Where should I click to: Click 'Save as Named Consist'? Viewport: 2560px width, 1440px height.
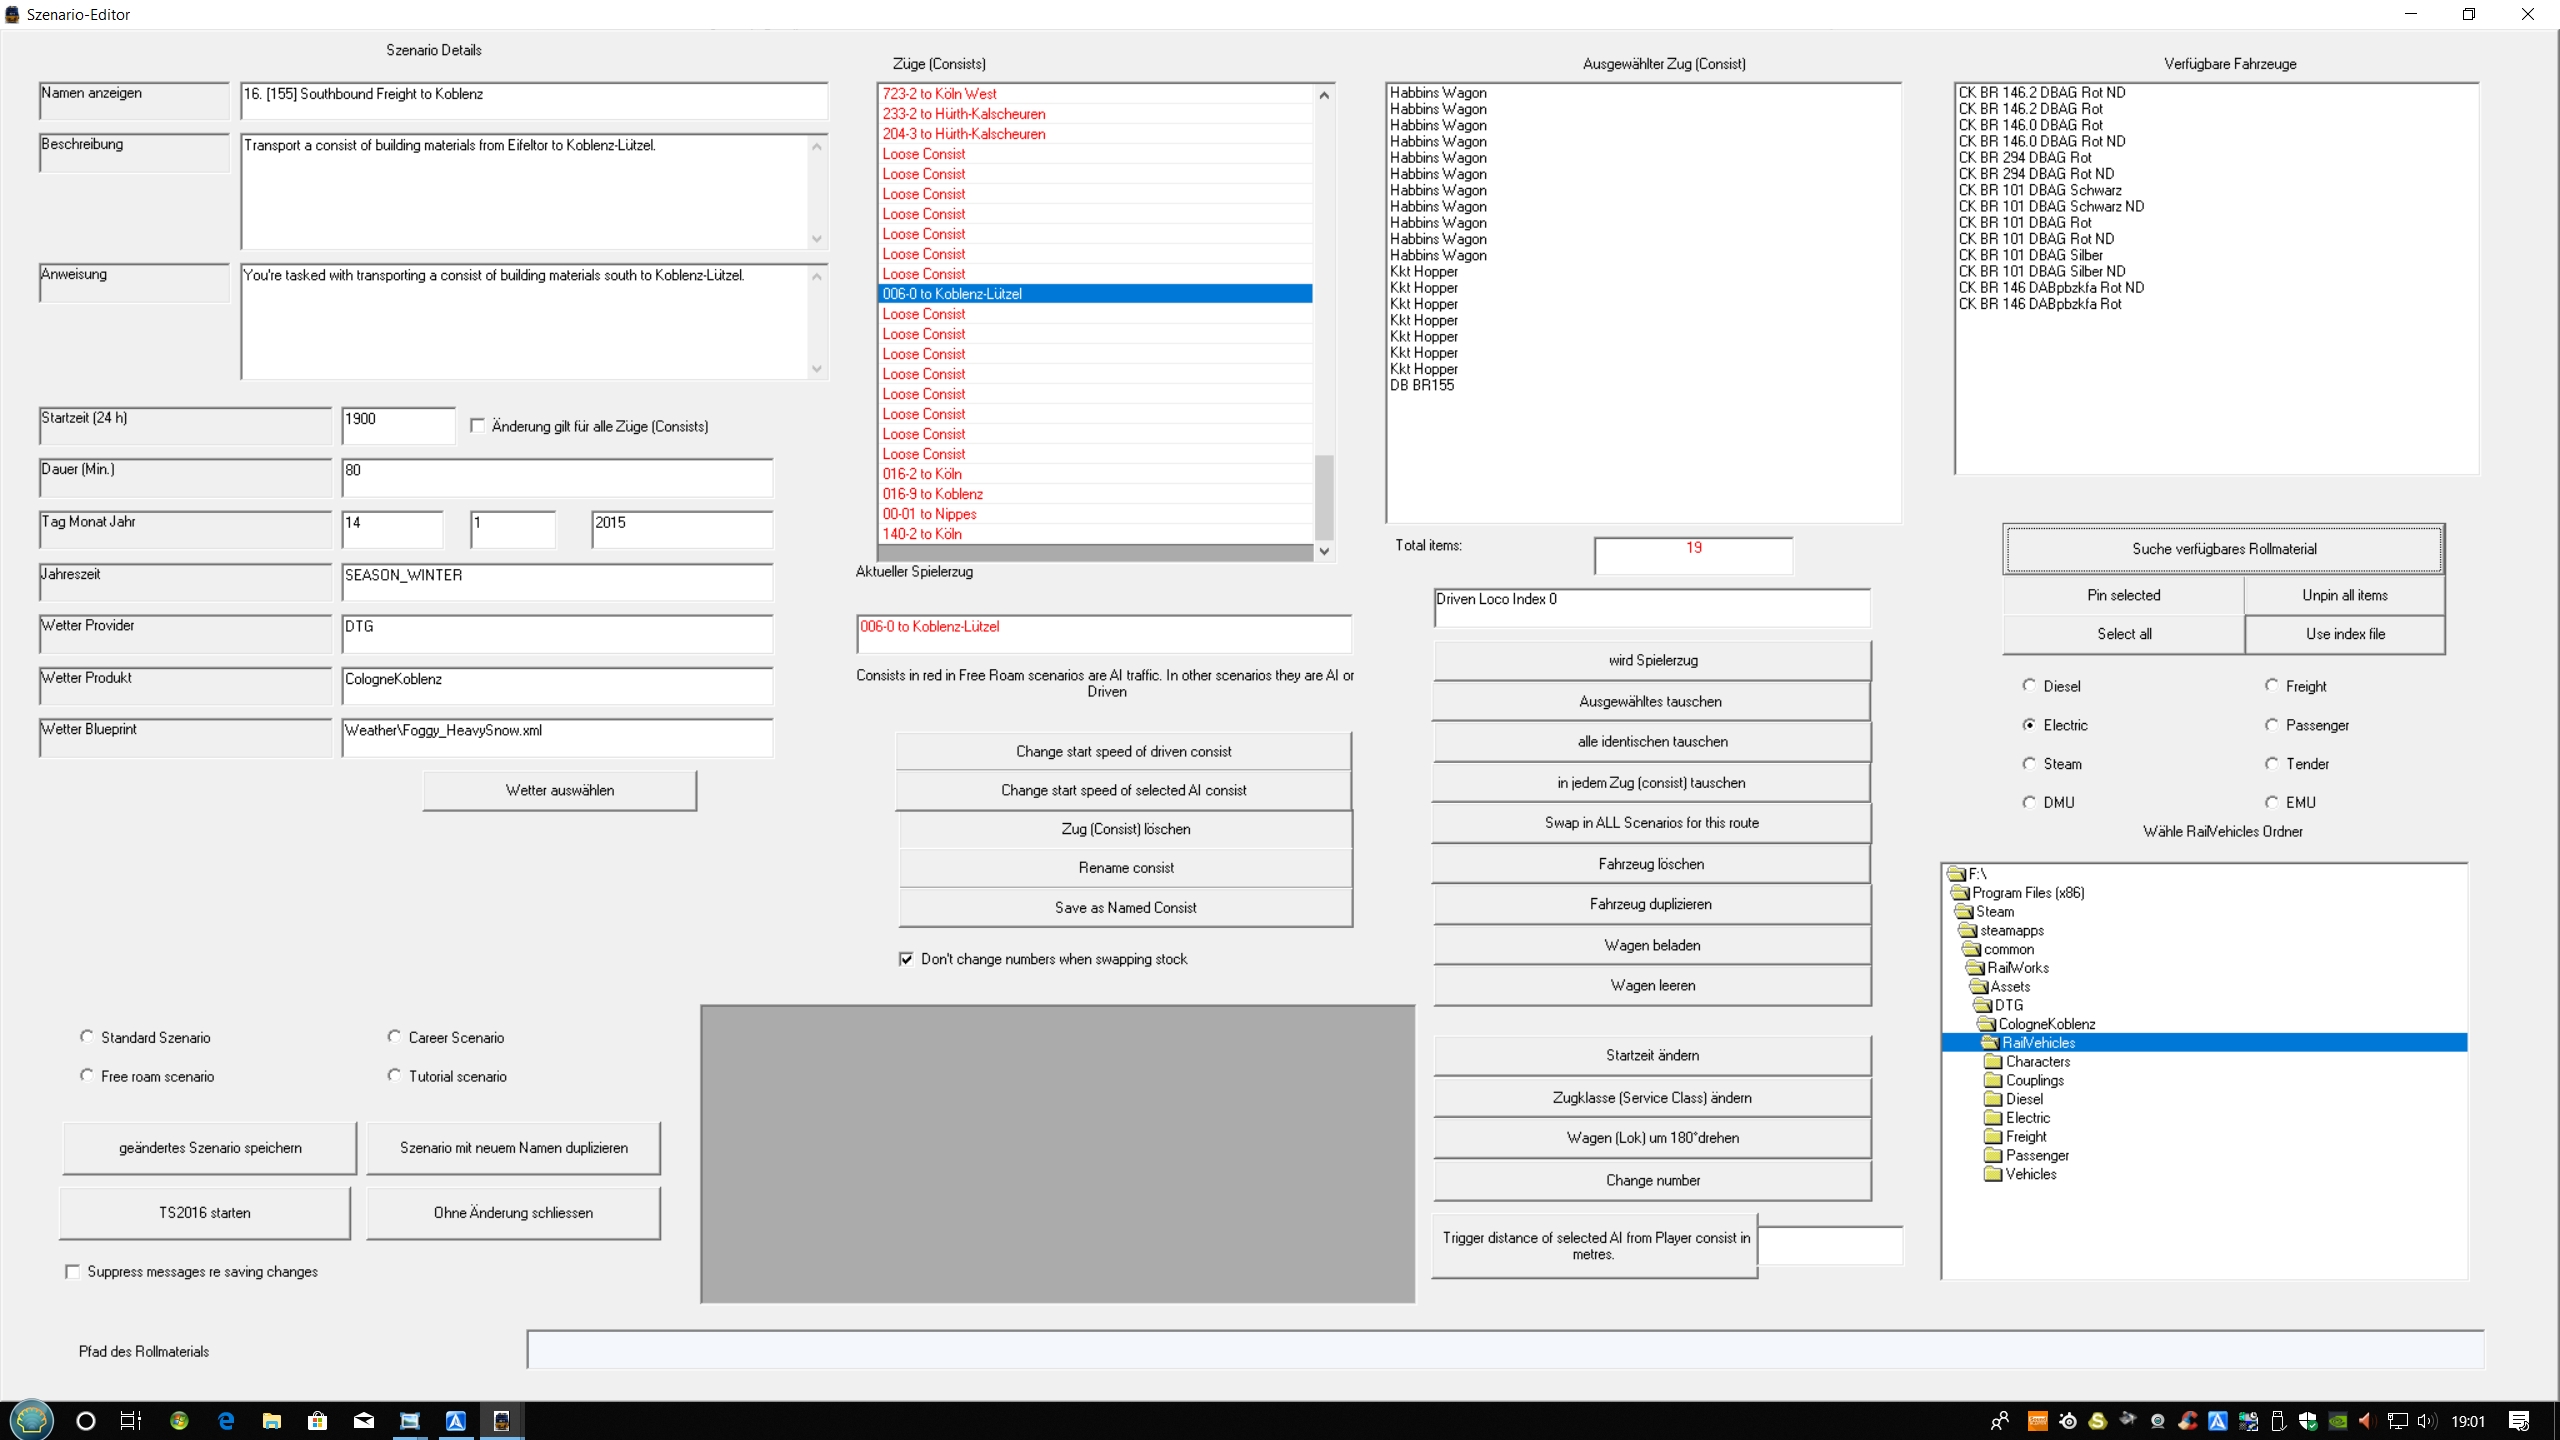pos(1126,908)
